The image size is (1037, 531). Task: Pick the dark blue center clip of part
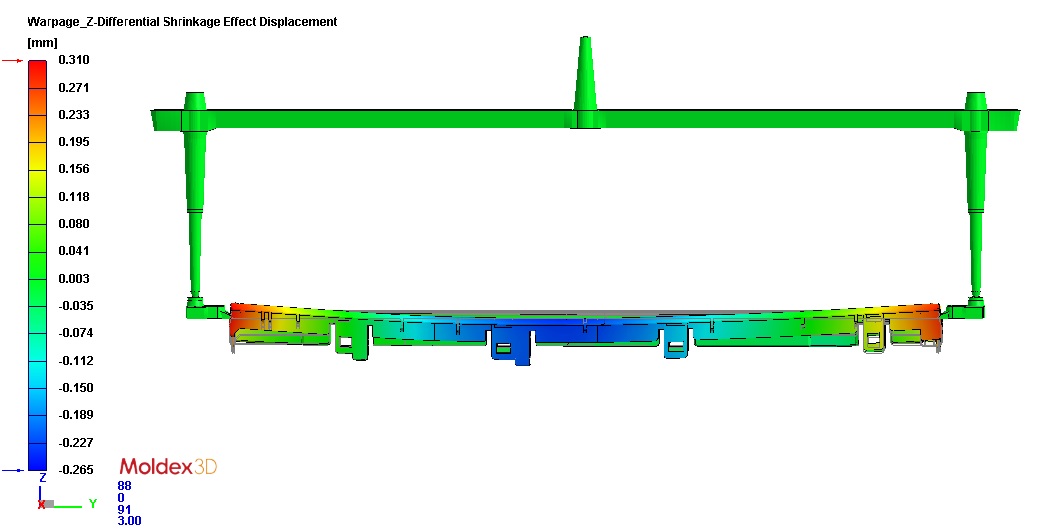[511, 347]
